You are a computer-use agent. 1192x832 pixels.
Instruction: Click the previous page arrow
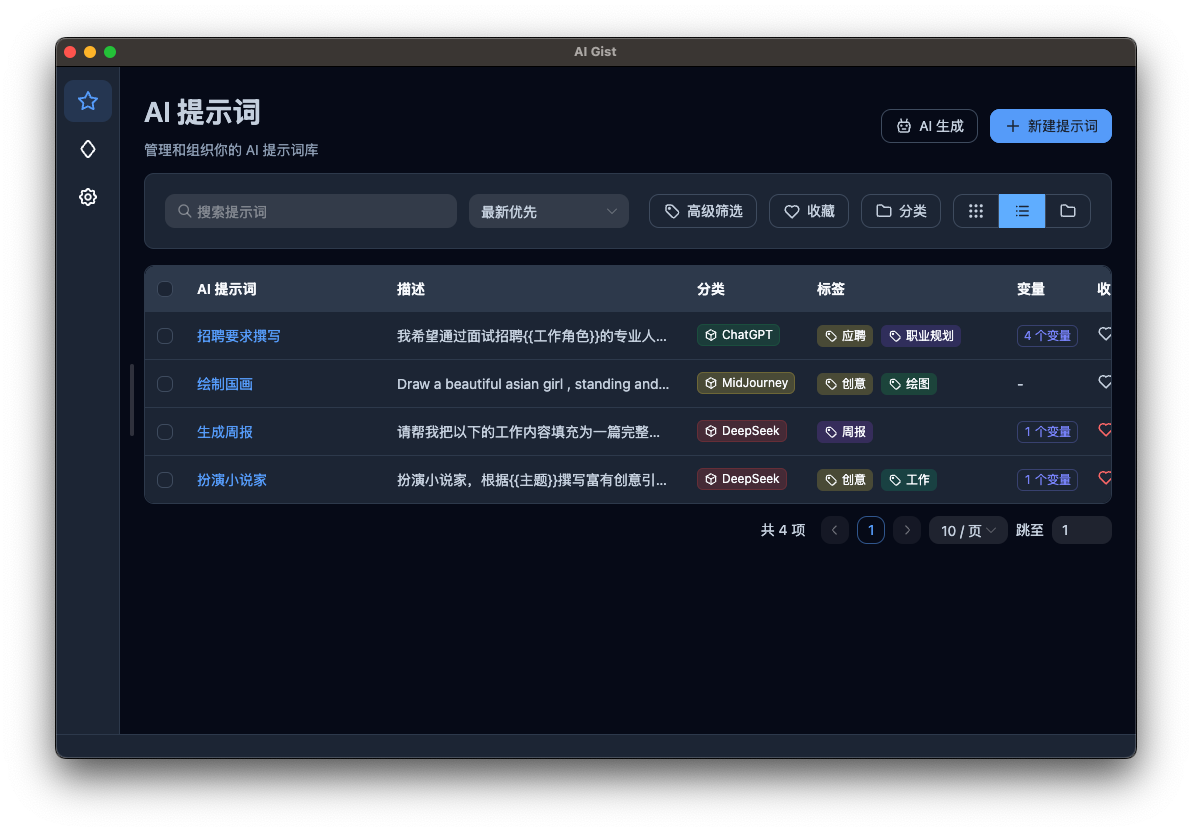point(834,530)
